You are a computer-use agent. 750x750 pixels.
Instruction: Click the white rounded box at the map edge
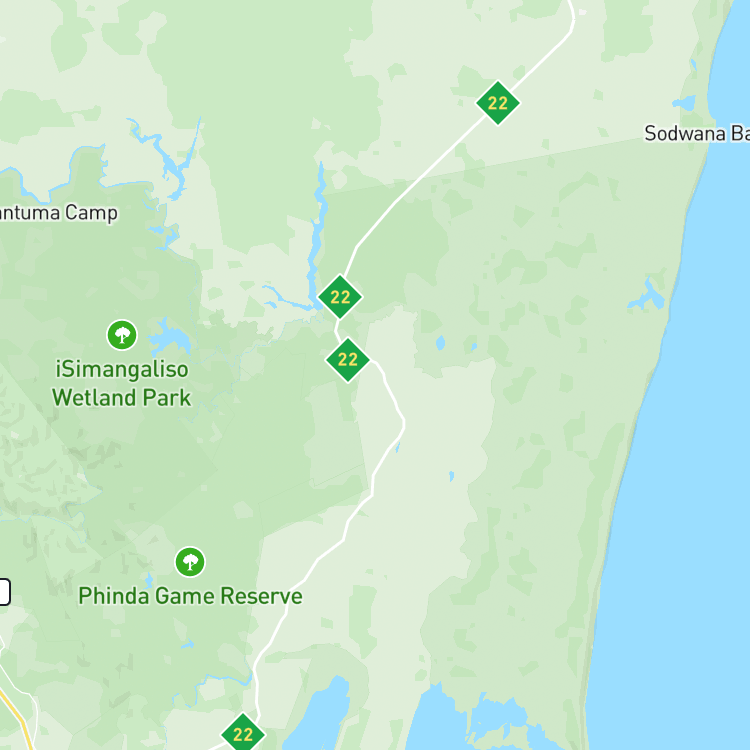[x=4, y=592]
